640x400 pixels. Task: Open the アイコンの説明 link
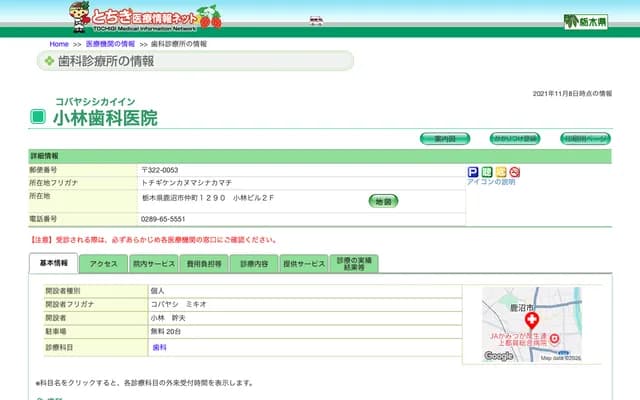click(x=491, y=182)
